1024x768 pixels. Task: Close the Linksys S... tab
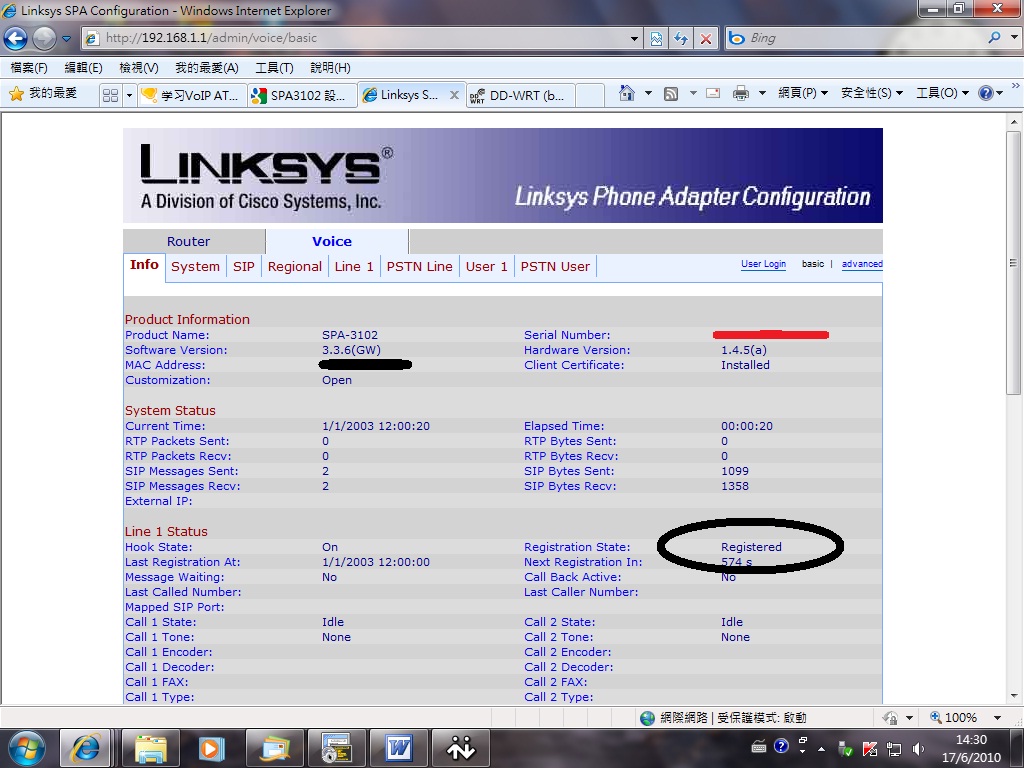point(454,95)
